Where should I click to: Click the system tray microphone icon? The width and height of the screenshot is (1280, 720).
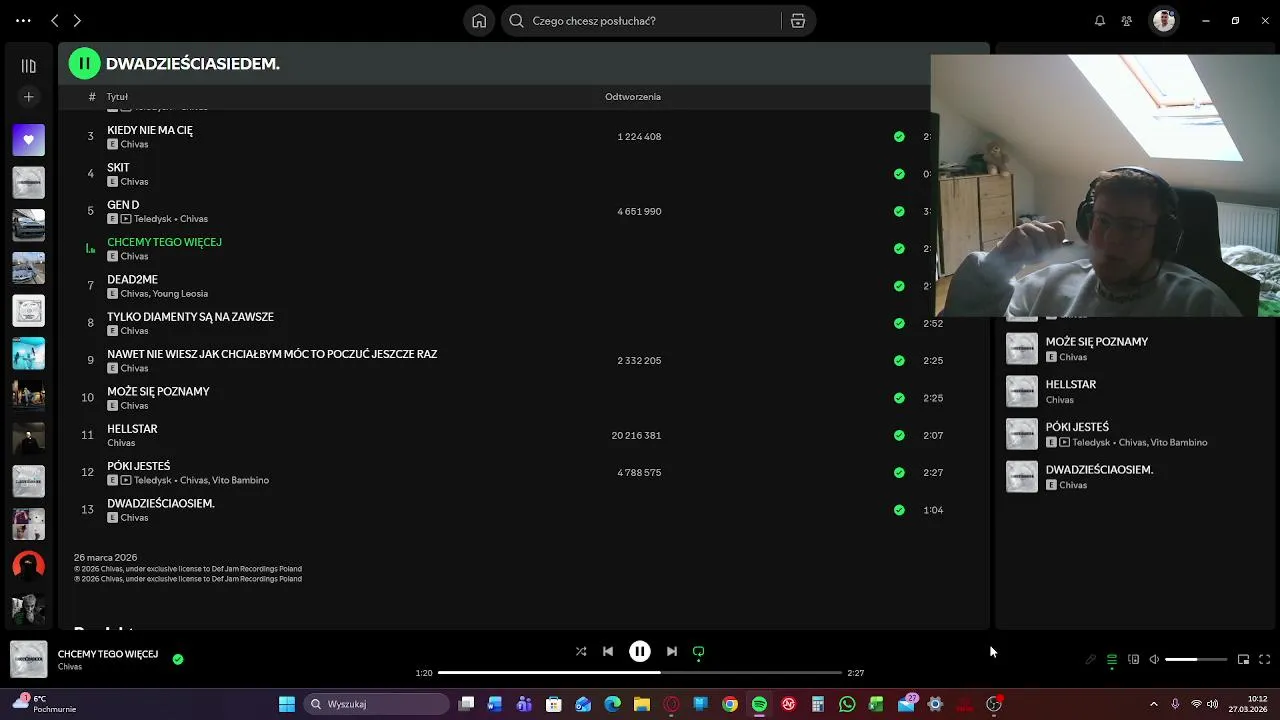[1175, 704]
